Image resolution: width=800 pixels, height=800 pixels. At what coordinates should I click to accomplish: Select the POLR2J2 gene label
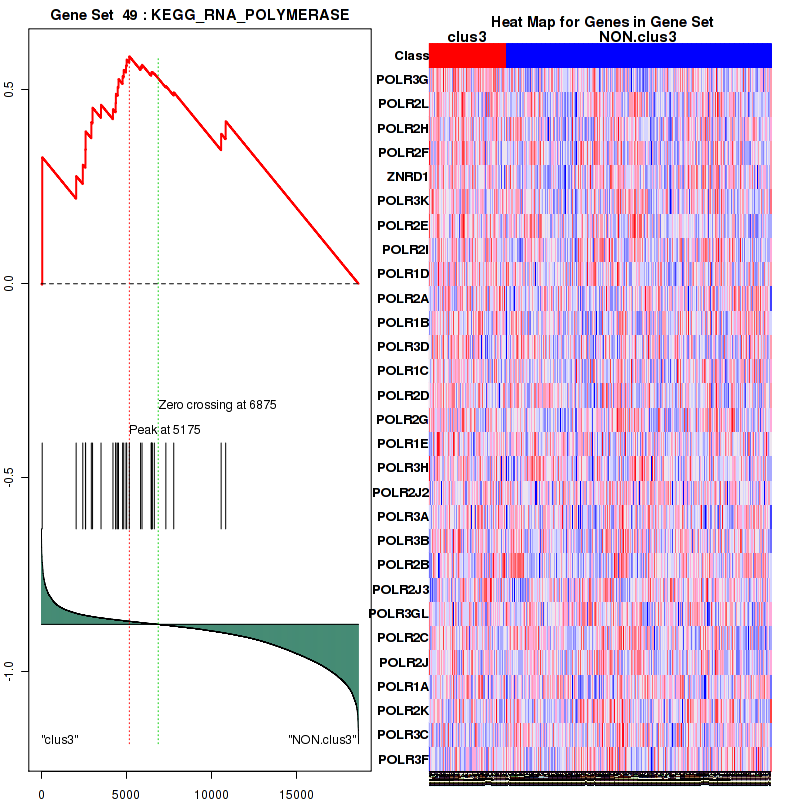[400, 492]
